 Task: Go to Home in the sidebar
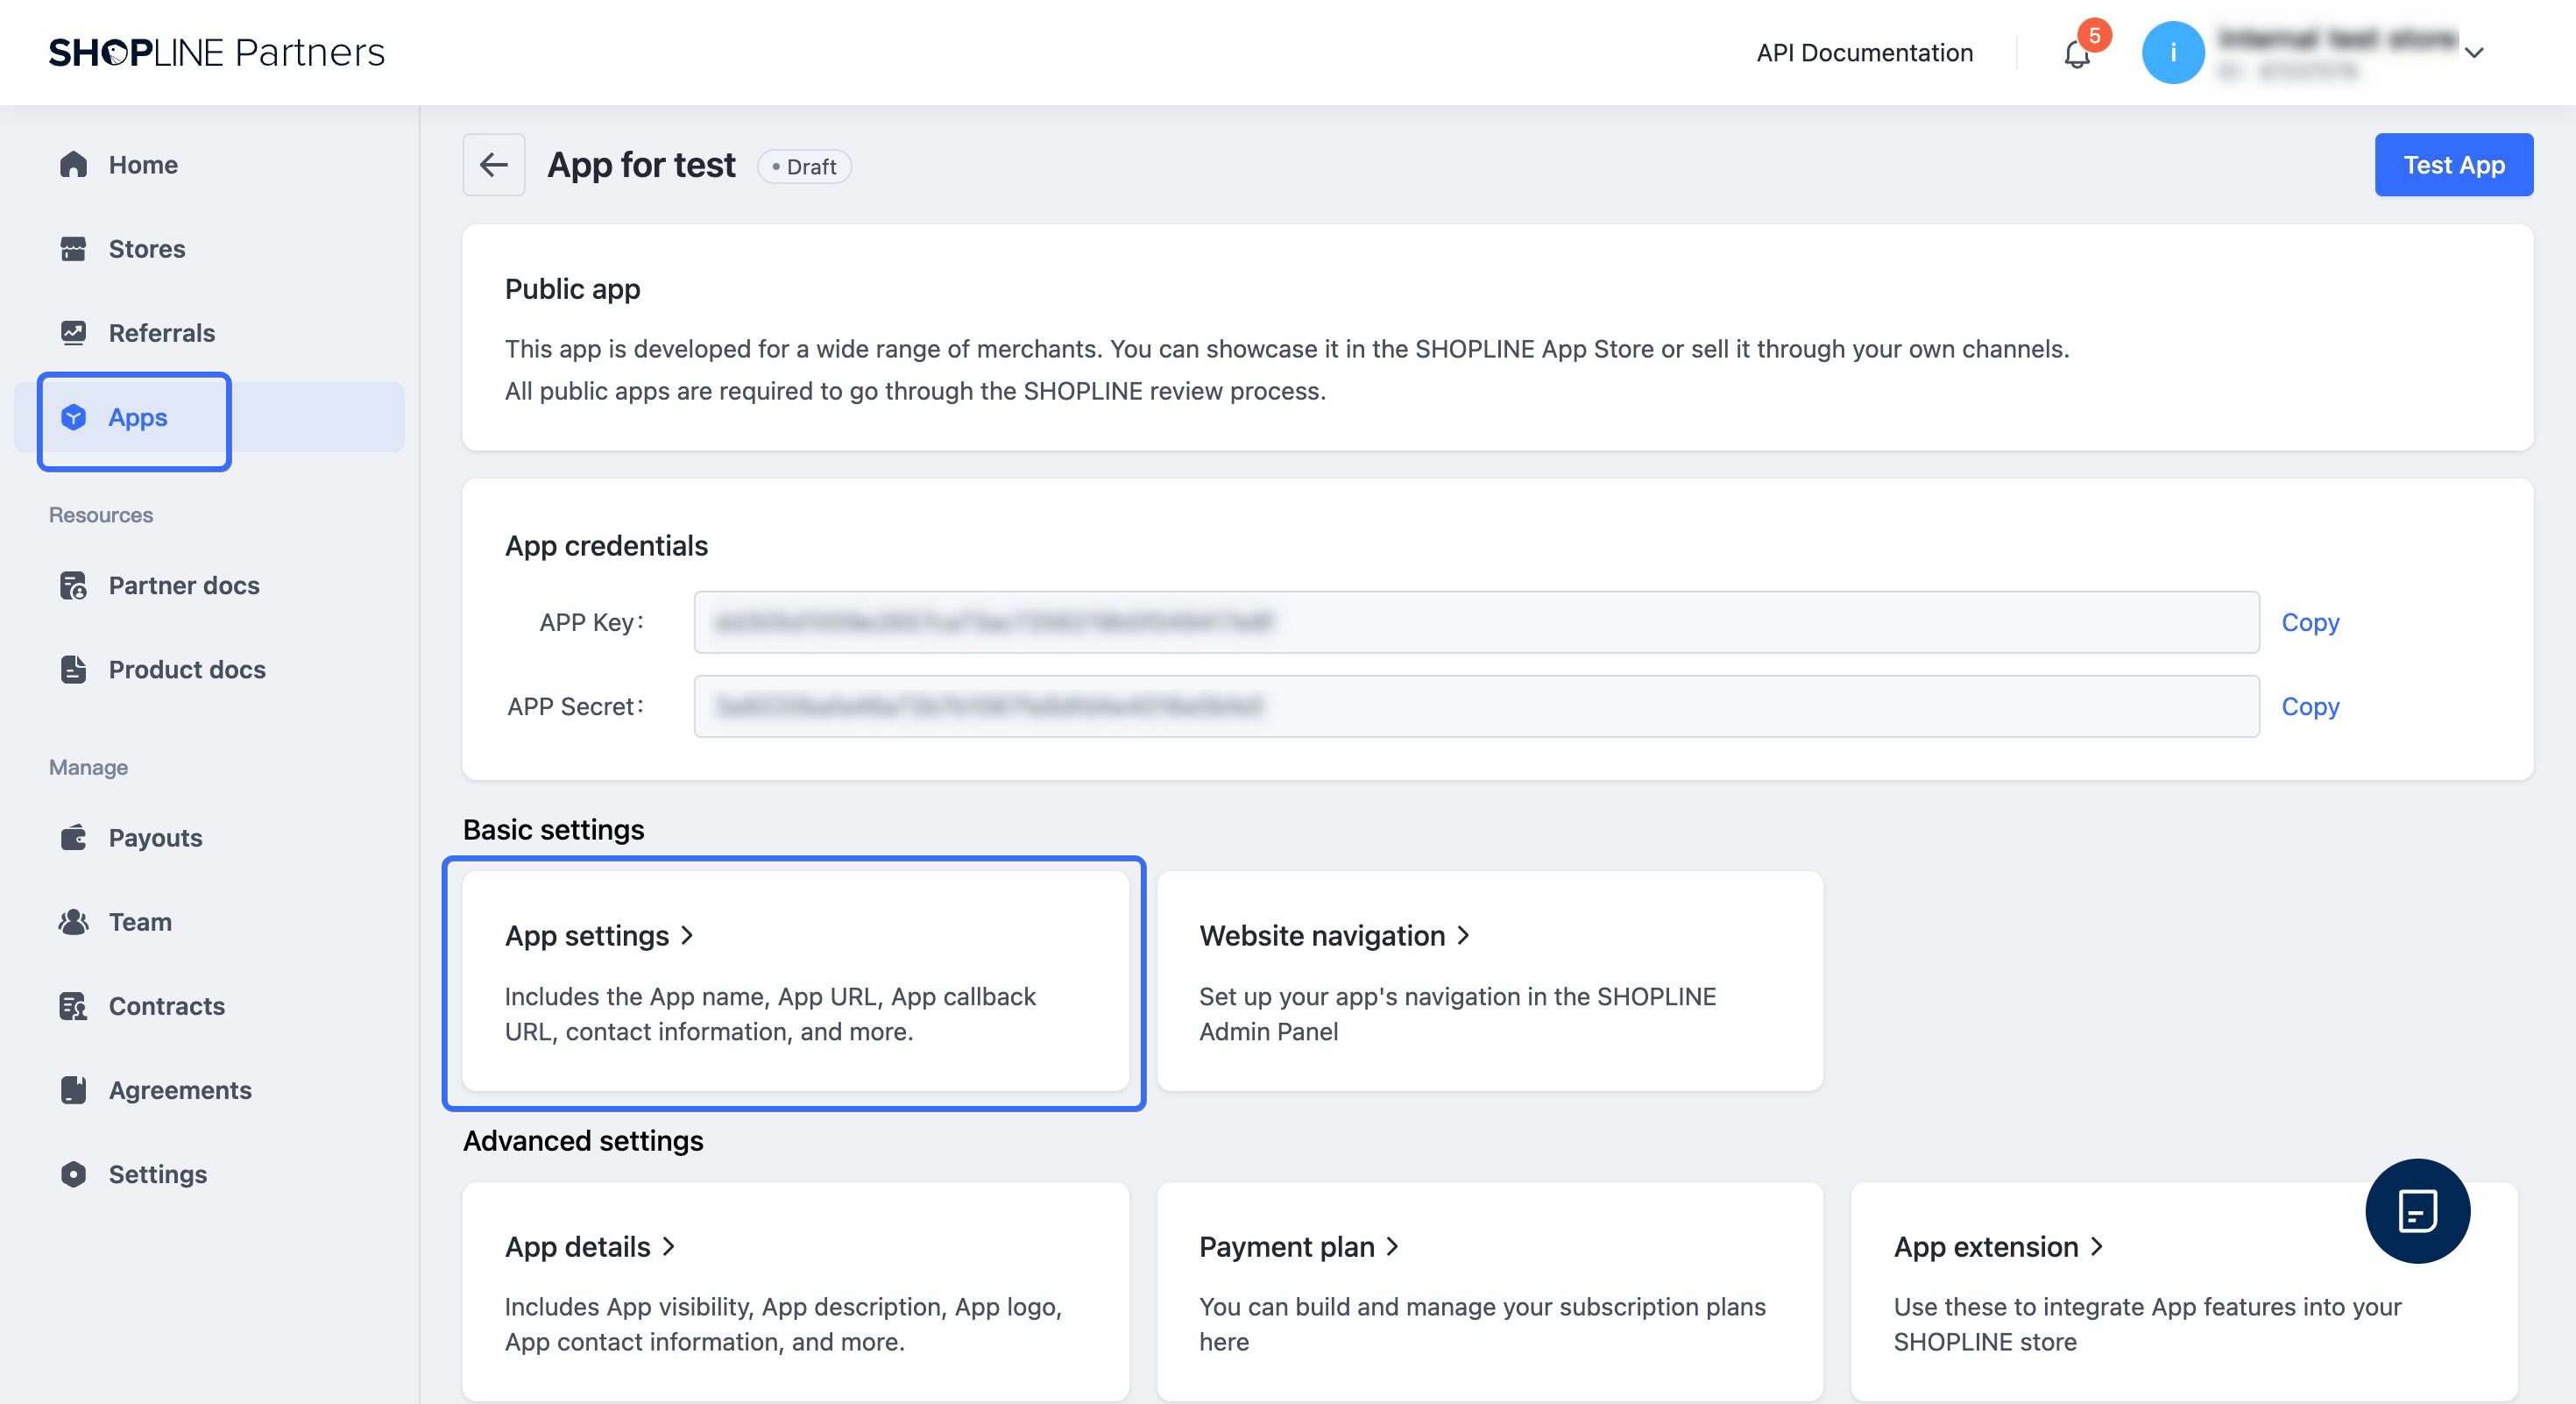143,164
